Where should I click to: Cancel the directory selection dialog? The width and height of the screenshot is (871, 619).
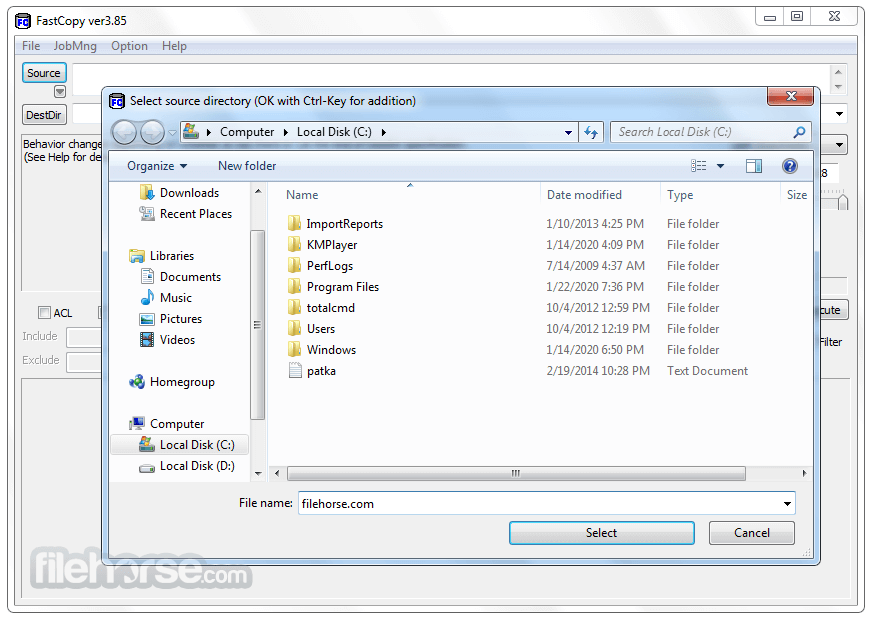point(751,532)
